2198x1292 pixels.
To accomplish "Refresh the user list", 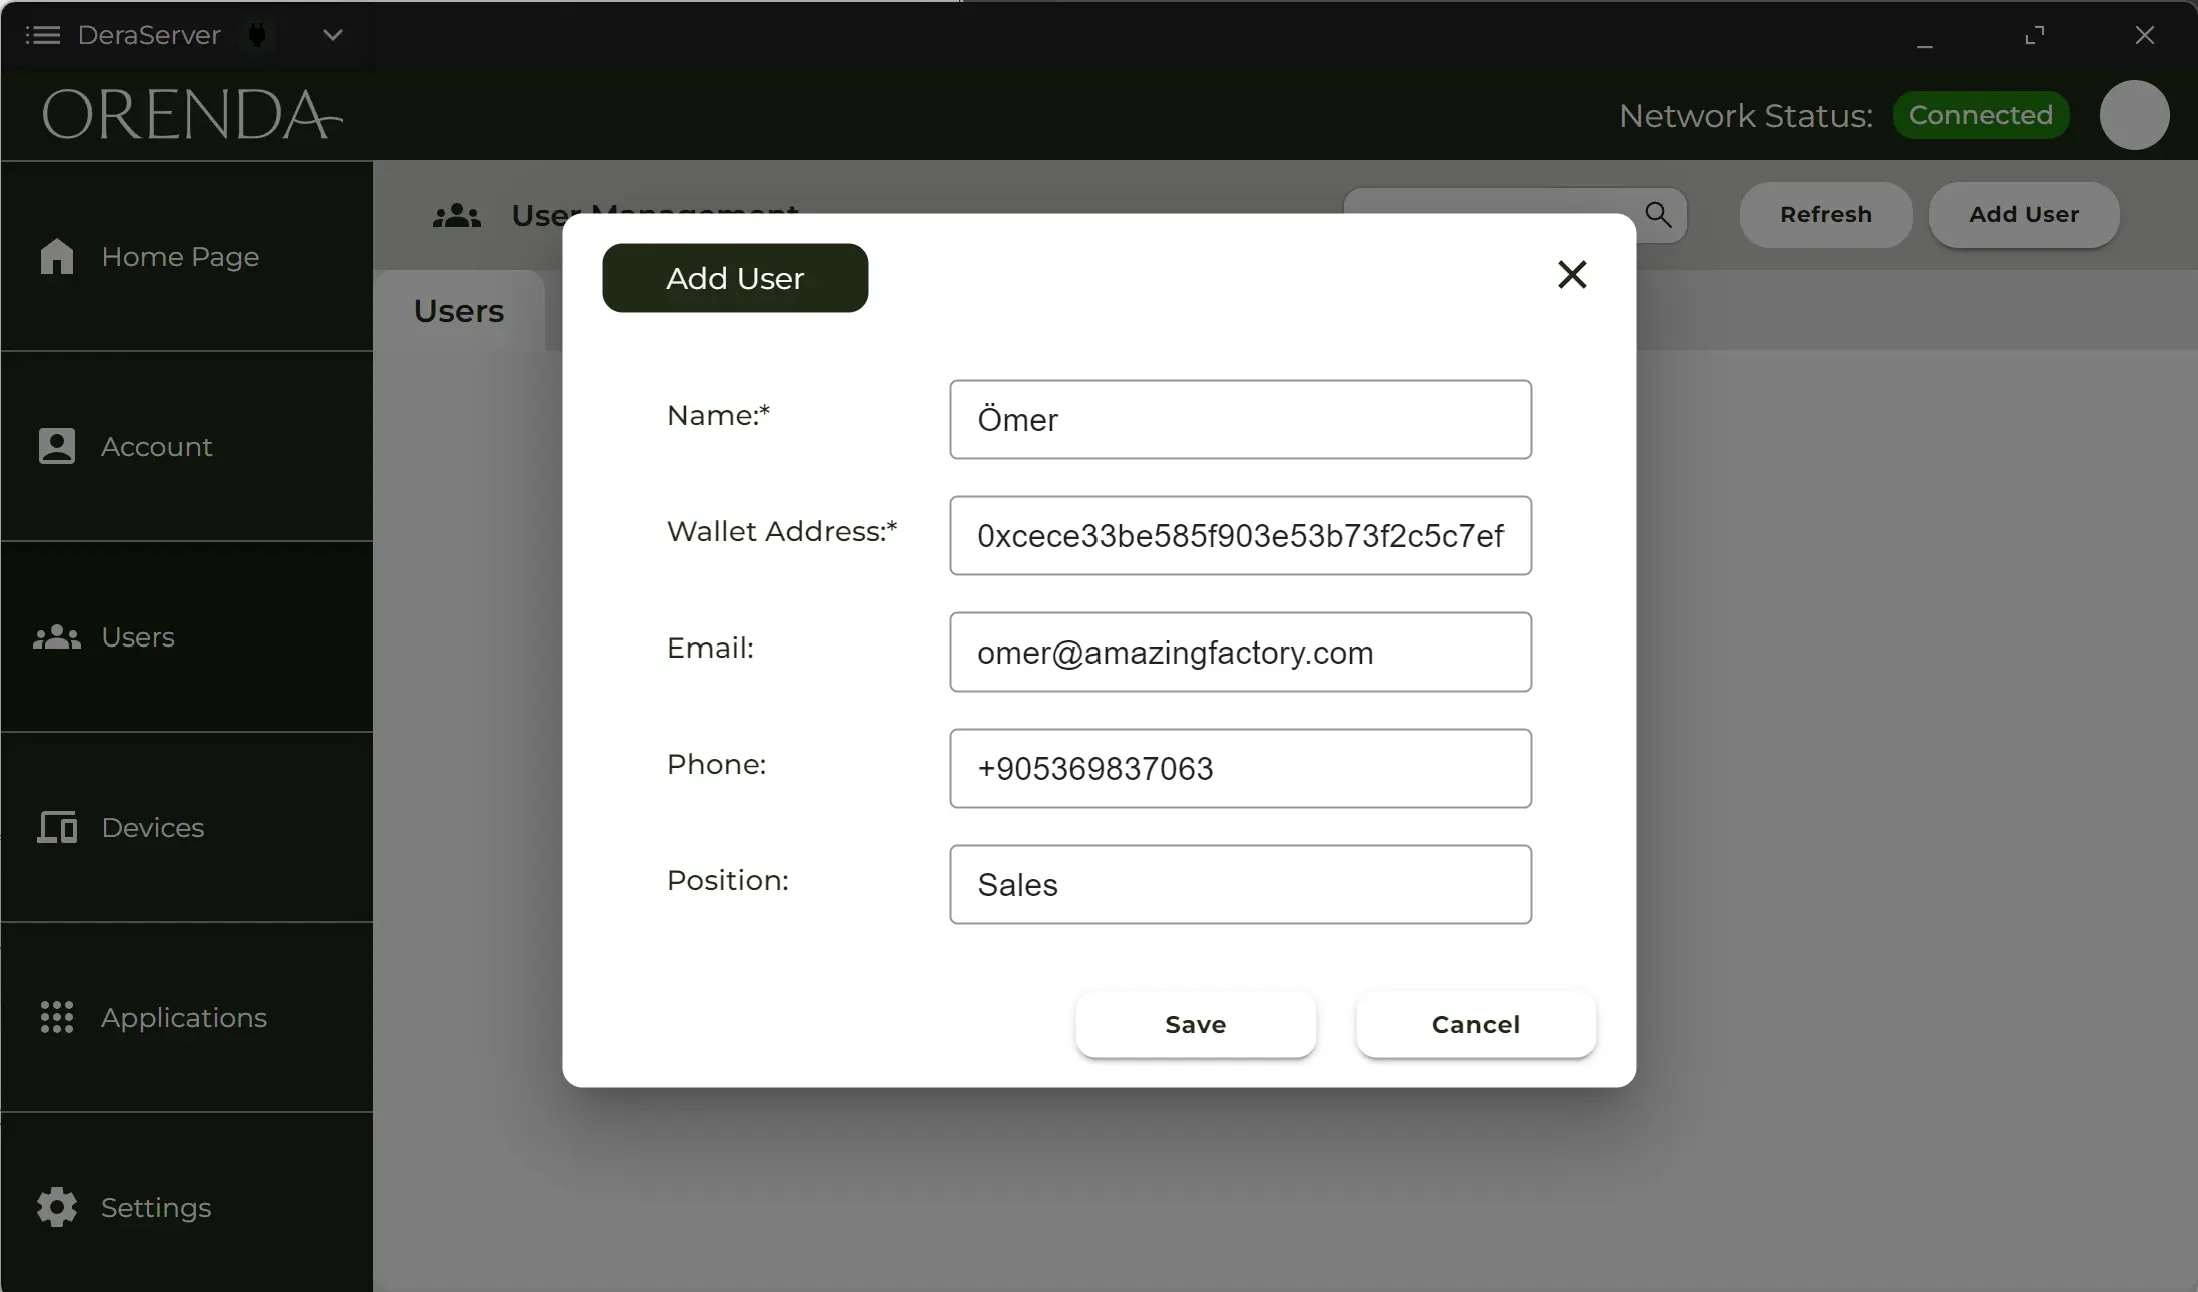I will (1825, 215).
